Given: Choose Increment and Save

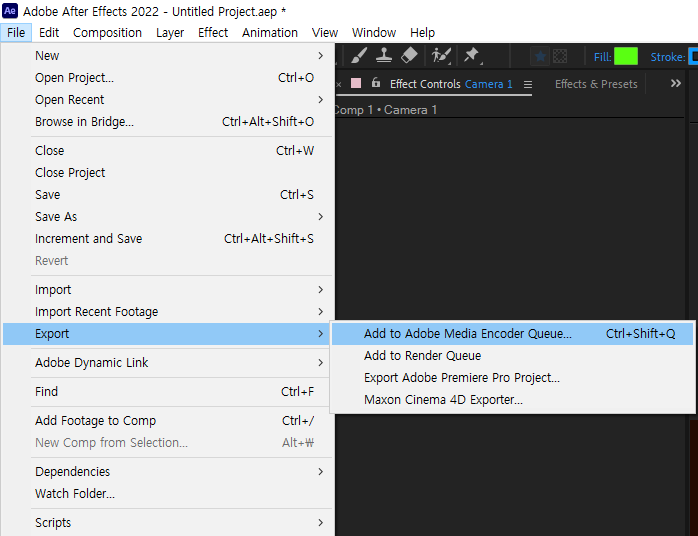Looking at the screenshot, I should coord(167,239).
